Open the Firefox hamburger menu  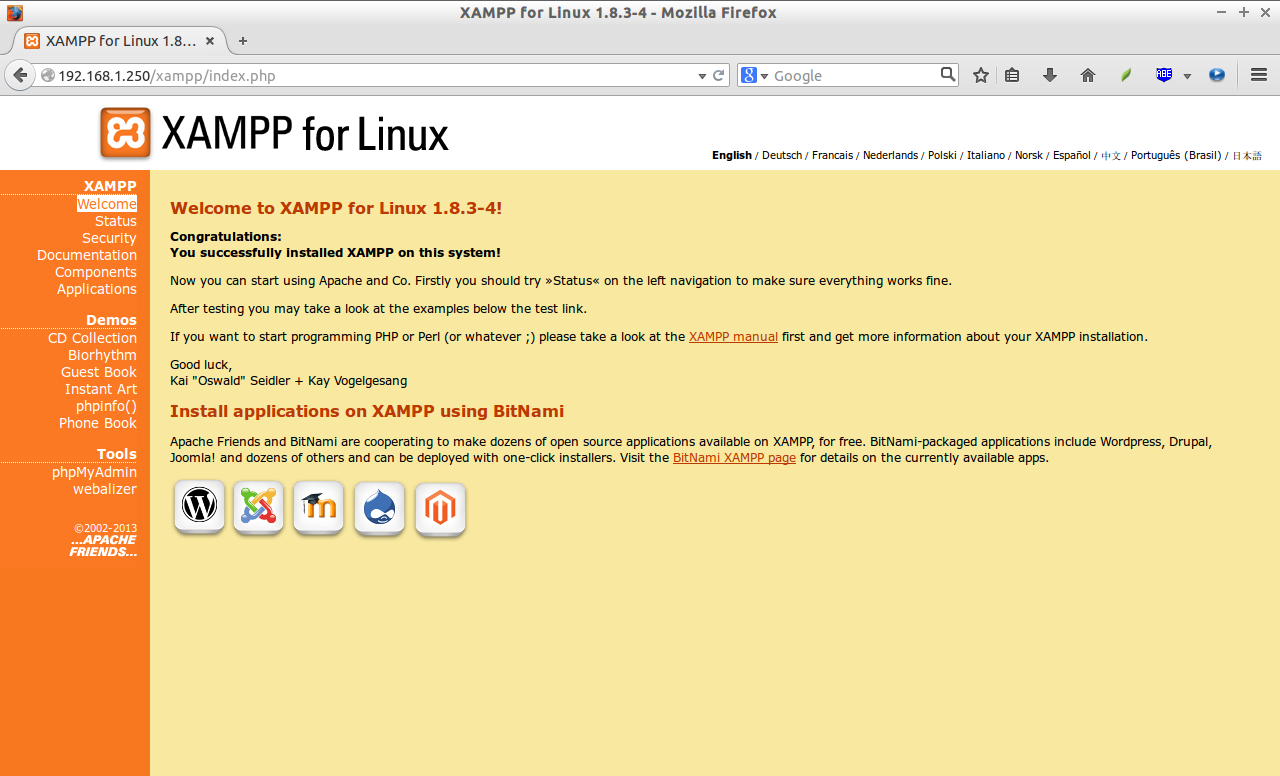point(1259,75)
